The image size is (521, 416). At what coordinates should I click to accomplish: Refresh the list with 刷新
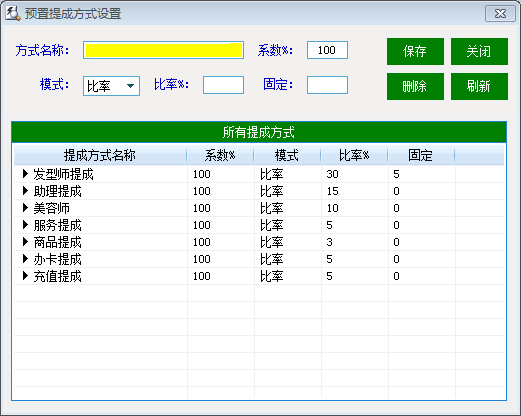(479, 86)
